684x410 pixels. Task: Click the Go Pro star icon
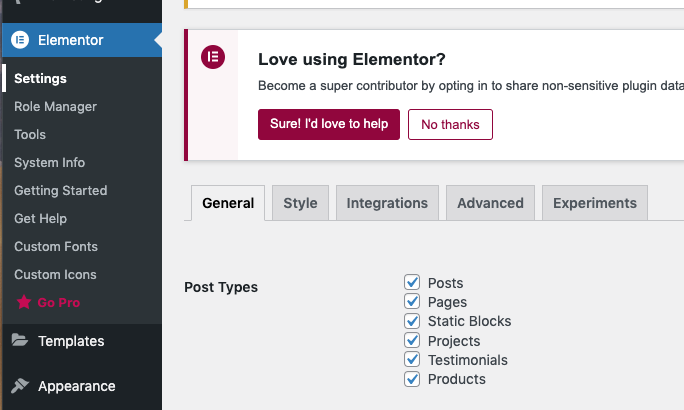pyautogui.click(x=22, y=302)
